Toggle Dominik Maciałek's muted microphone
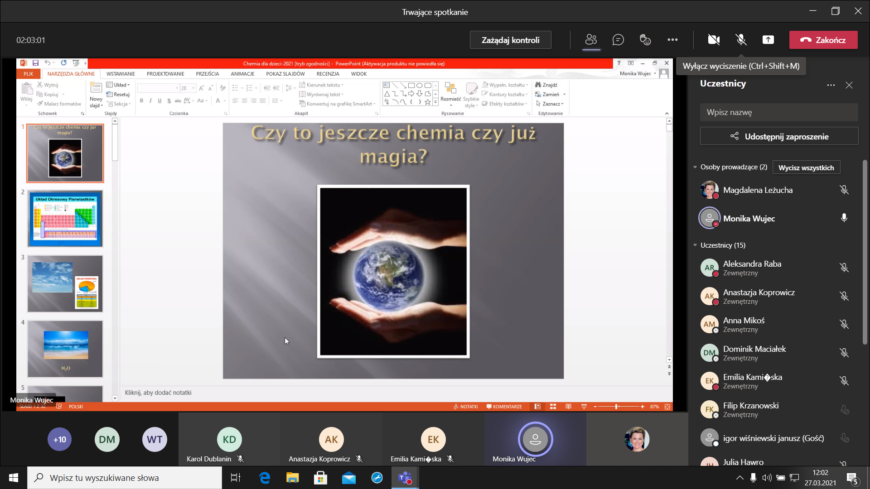870x489 pixels. (x=844, y=352)
